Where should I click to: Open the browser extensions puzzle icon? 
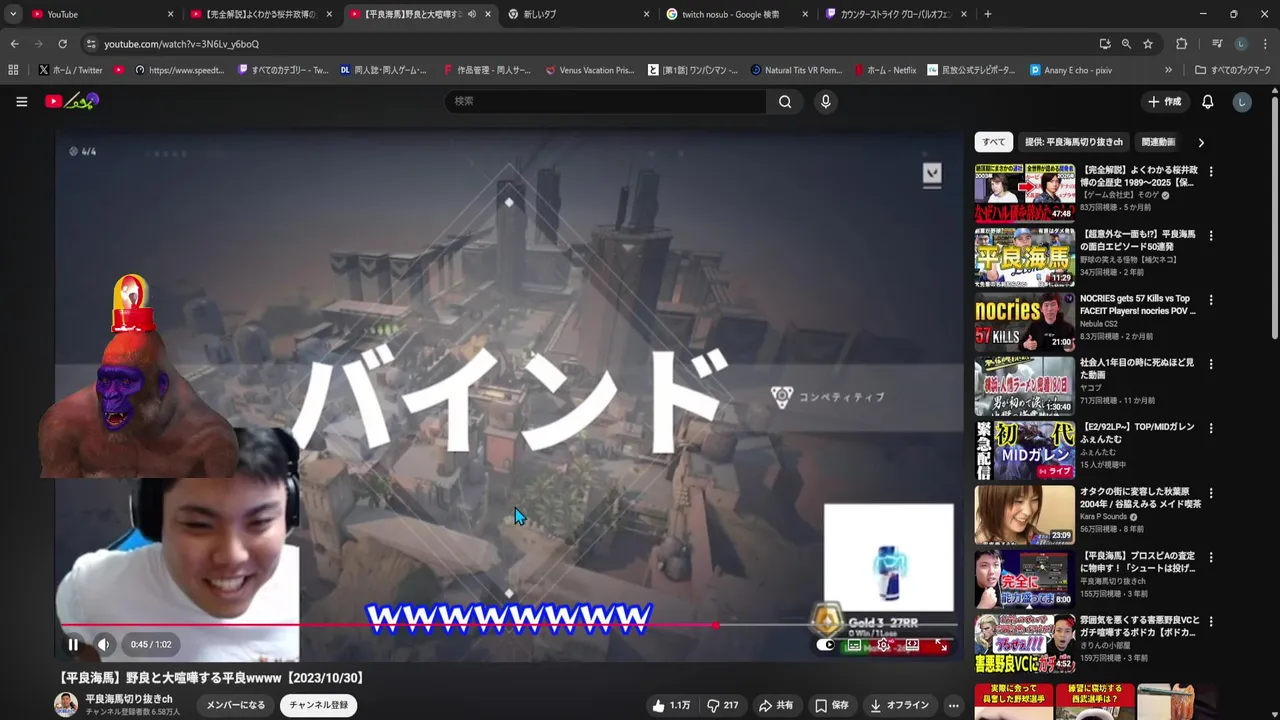click(x=1182, y=44)
